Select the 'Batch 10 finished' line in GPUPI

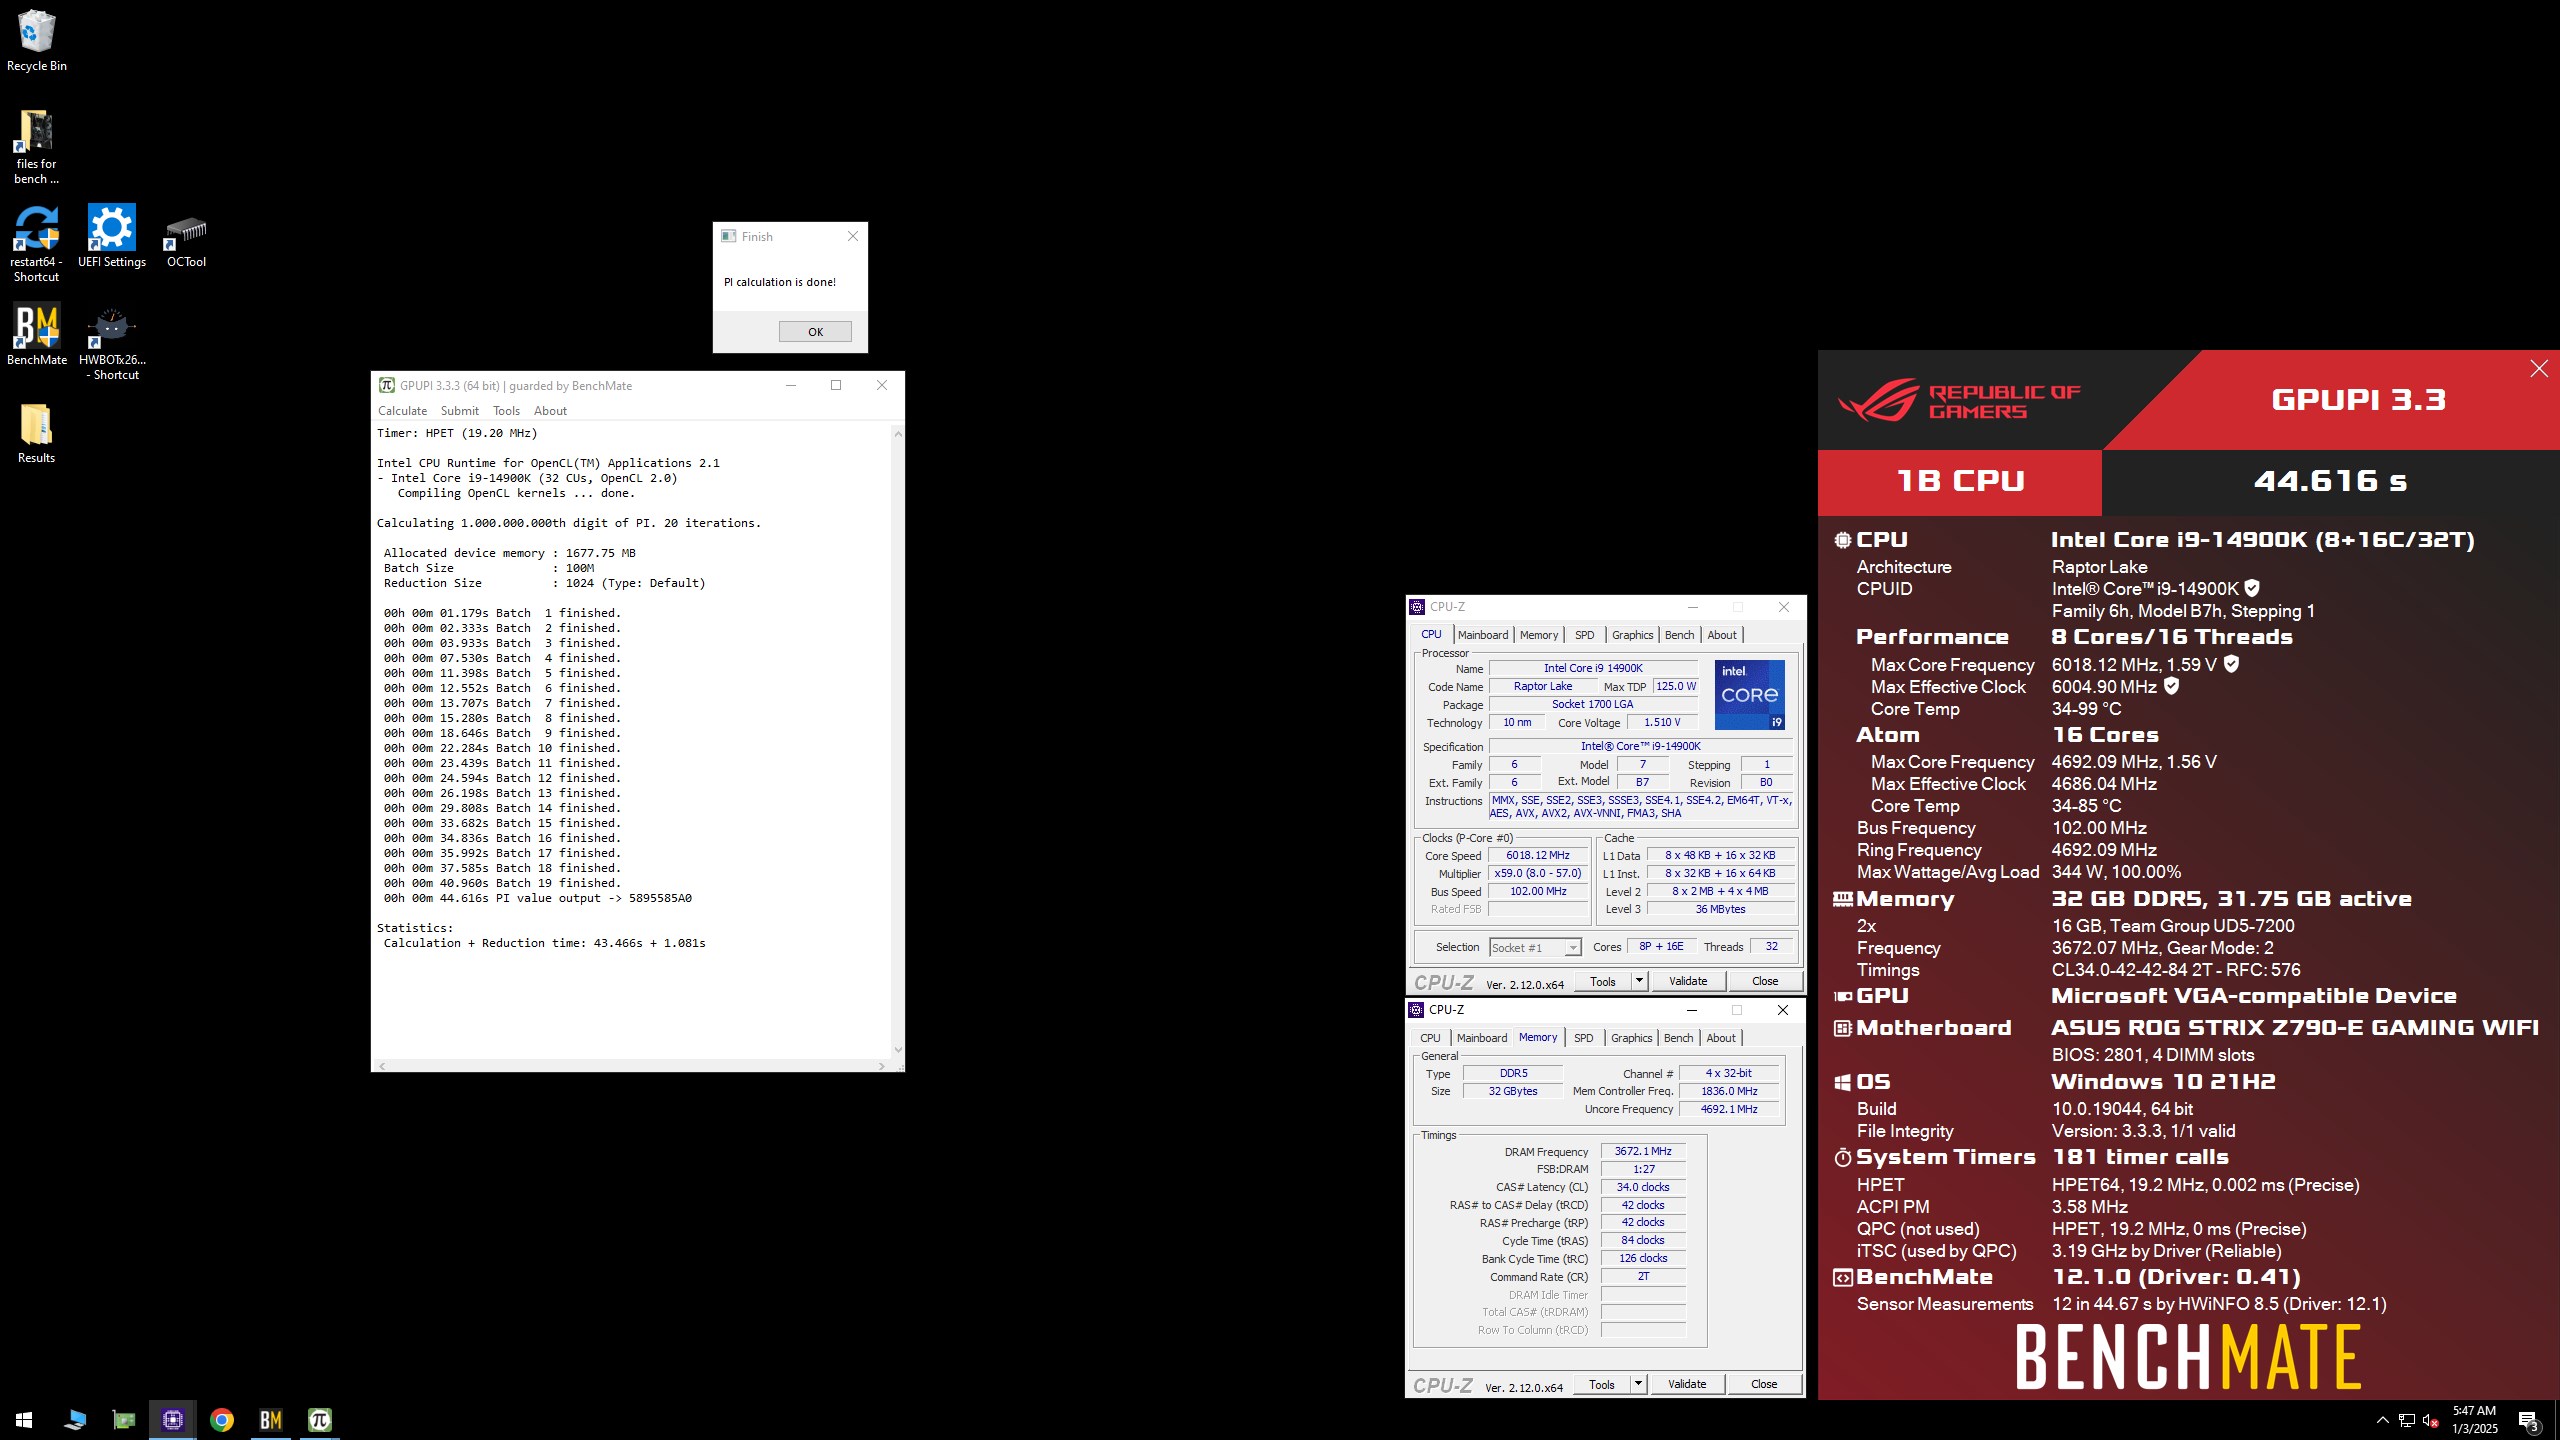502,748
